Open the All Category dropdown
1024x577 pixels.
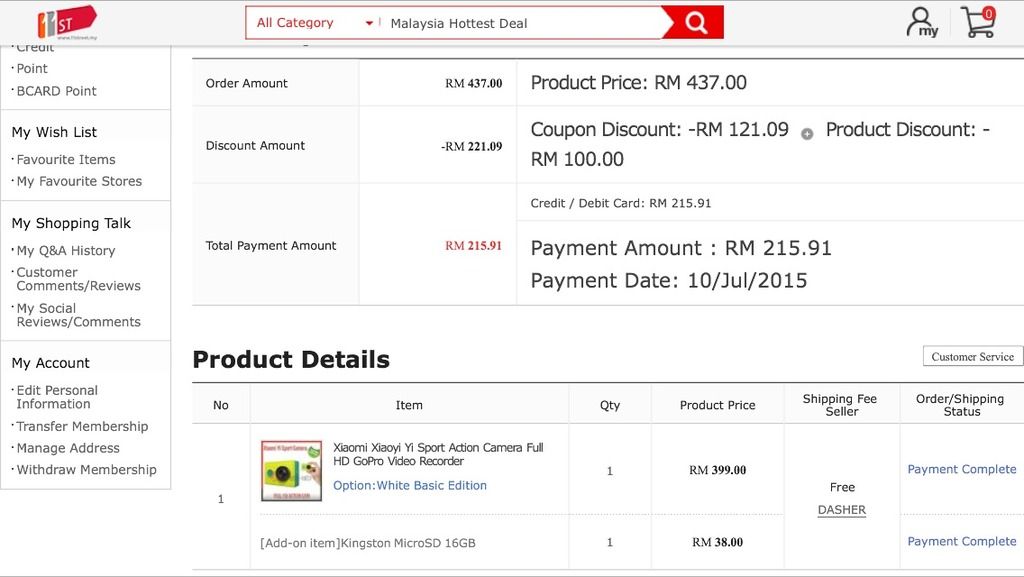point(313,22)
